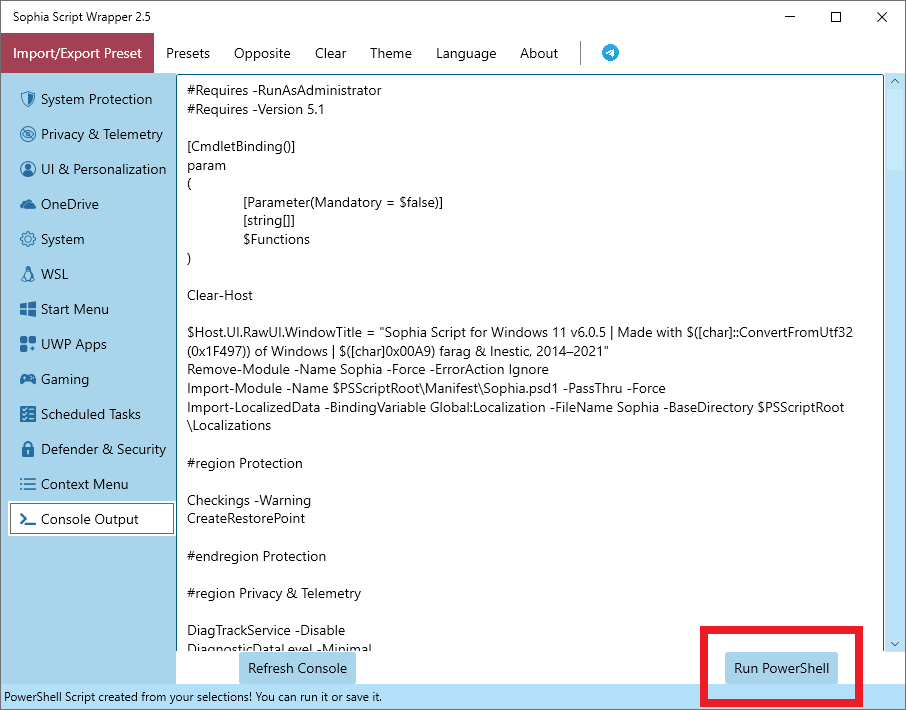Select the Opposite menu item
The height and width of the screenshot is (710, 906).
click(262, 53)
